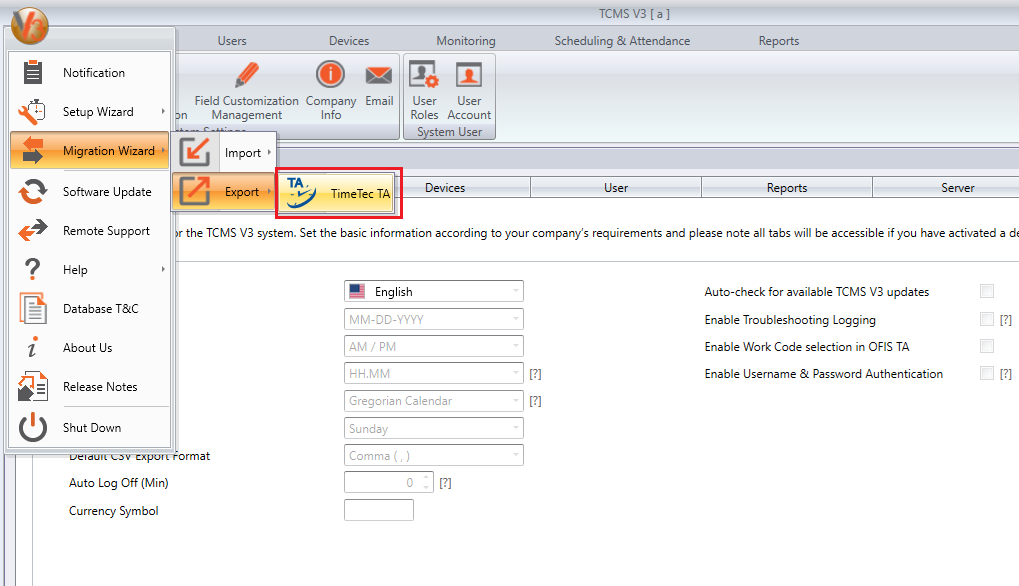The image size is (1019, 586).
Task: Open the Users ribbon tab
Action: [232, 40]
